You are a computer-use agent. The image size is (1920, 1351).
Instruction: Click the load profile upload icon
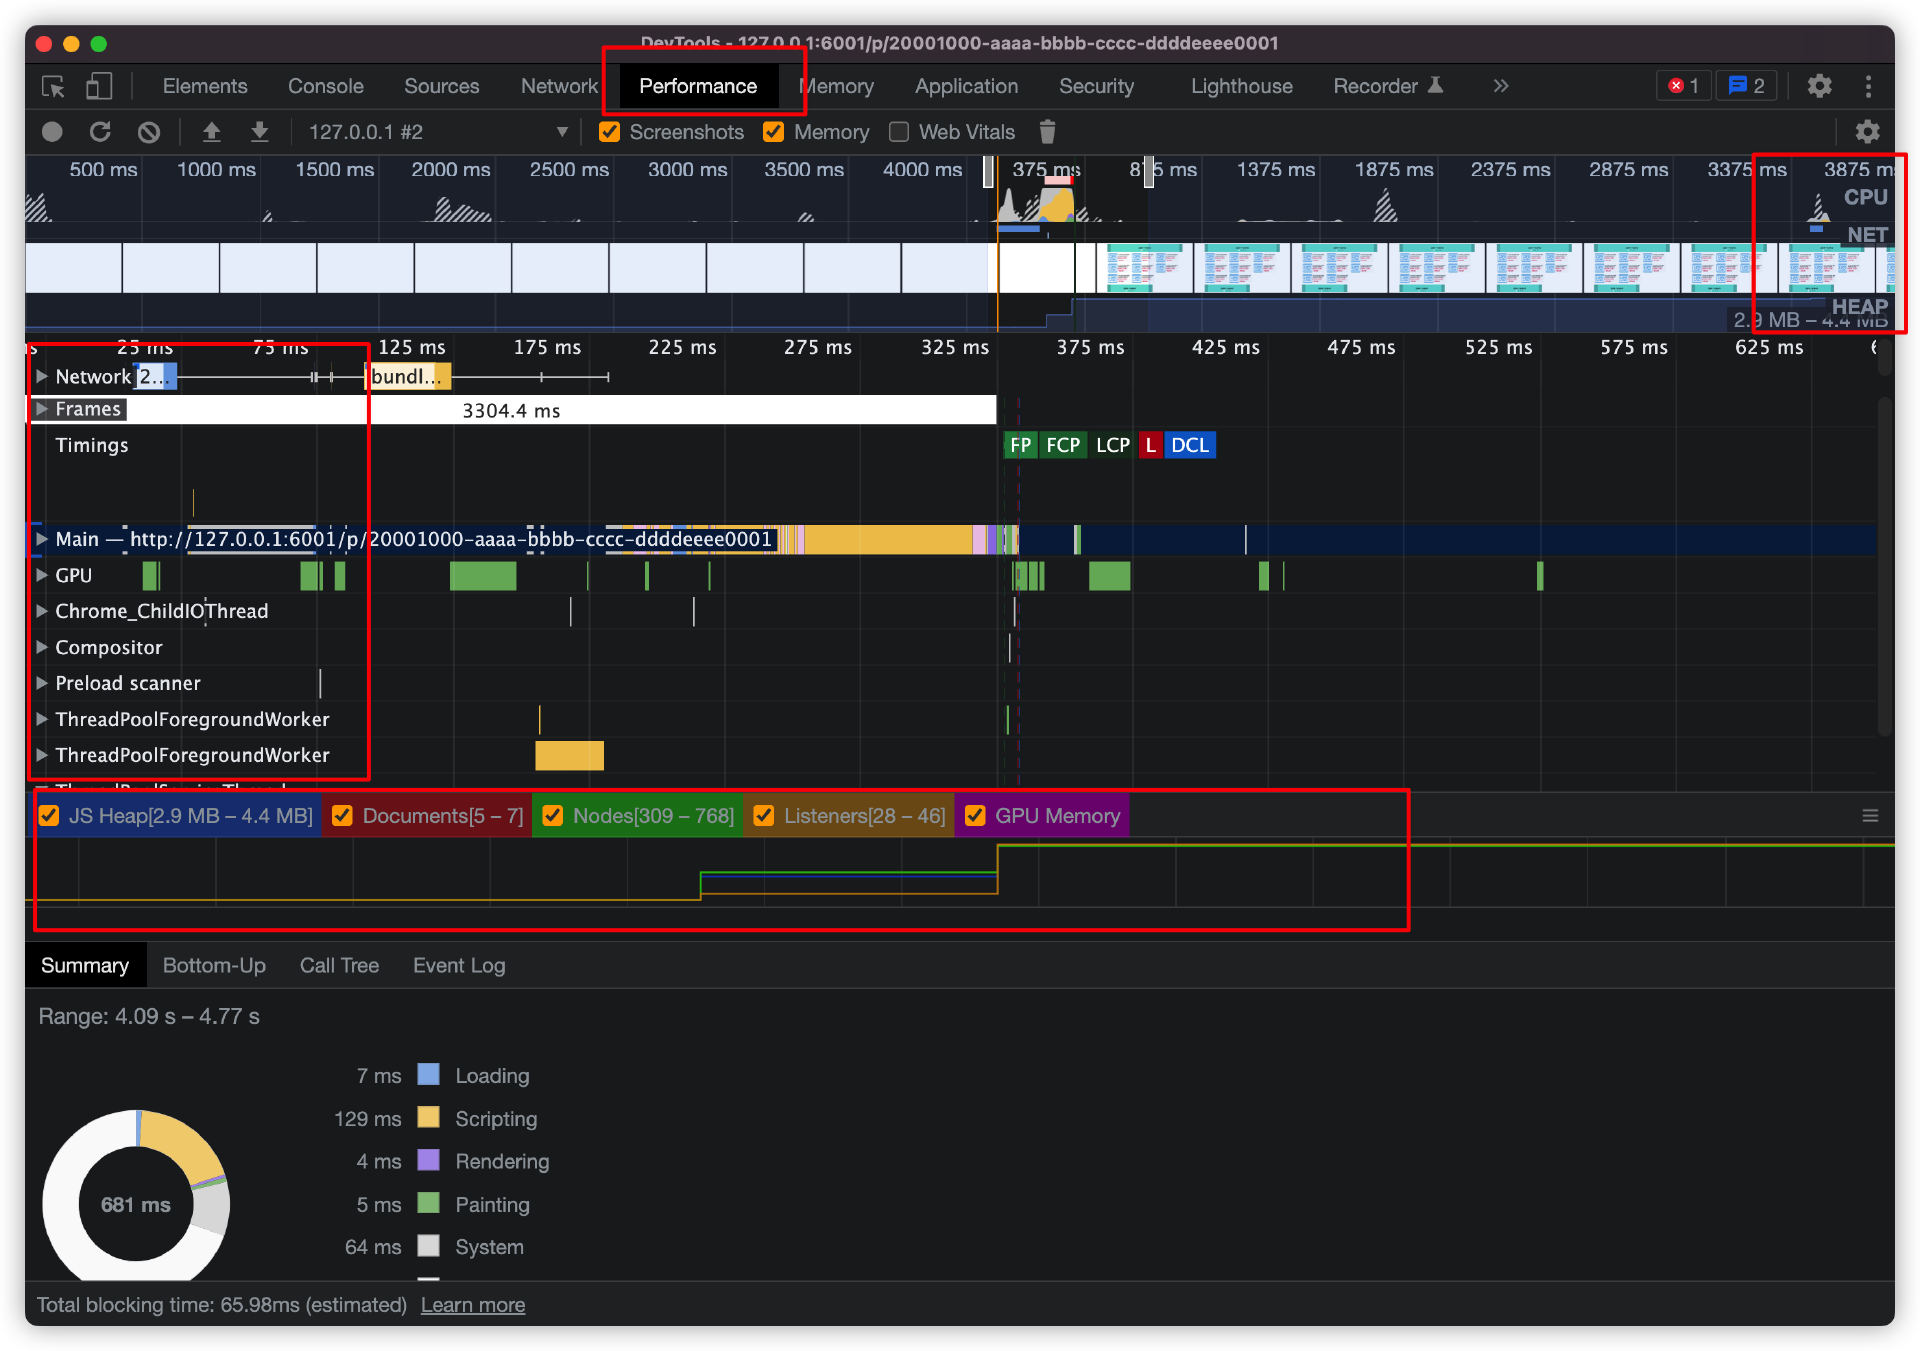click(x=211, y=132)
